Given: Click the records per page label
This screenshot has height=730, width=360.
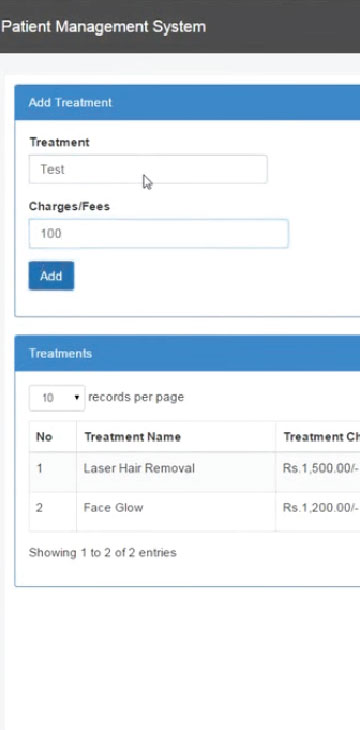Looking at the screenshot, I should tap(136, 397).
